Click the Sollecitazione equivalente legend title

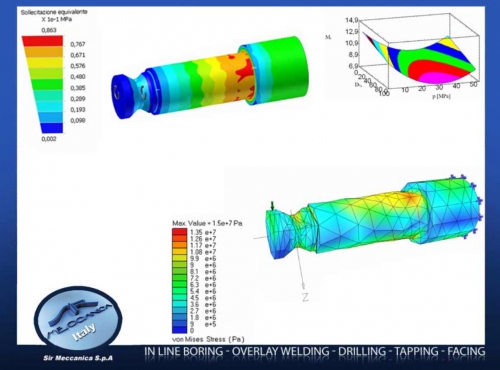pyautogui.click(x=54, y=15)
